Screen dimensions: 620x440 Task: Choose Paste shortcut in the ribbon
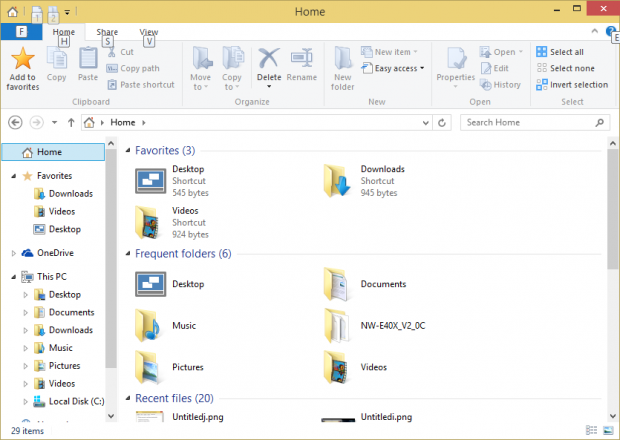[141, 85]
